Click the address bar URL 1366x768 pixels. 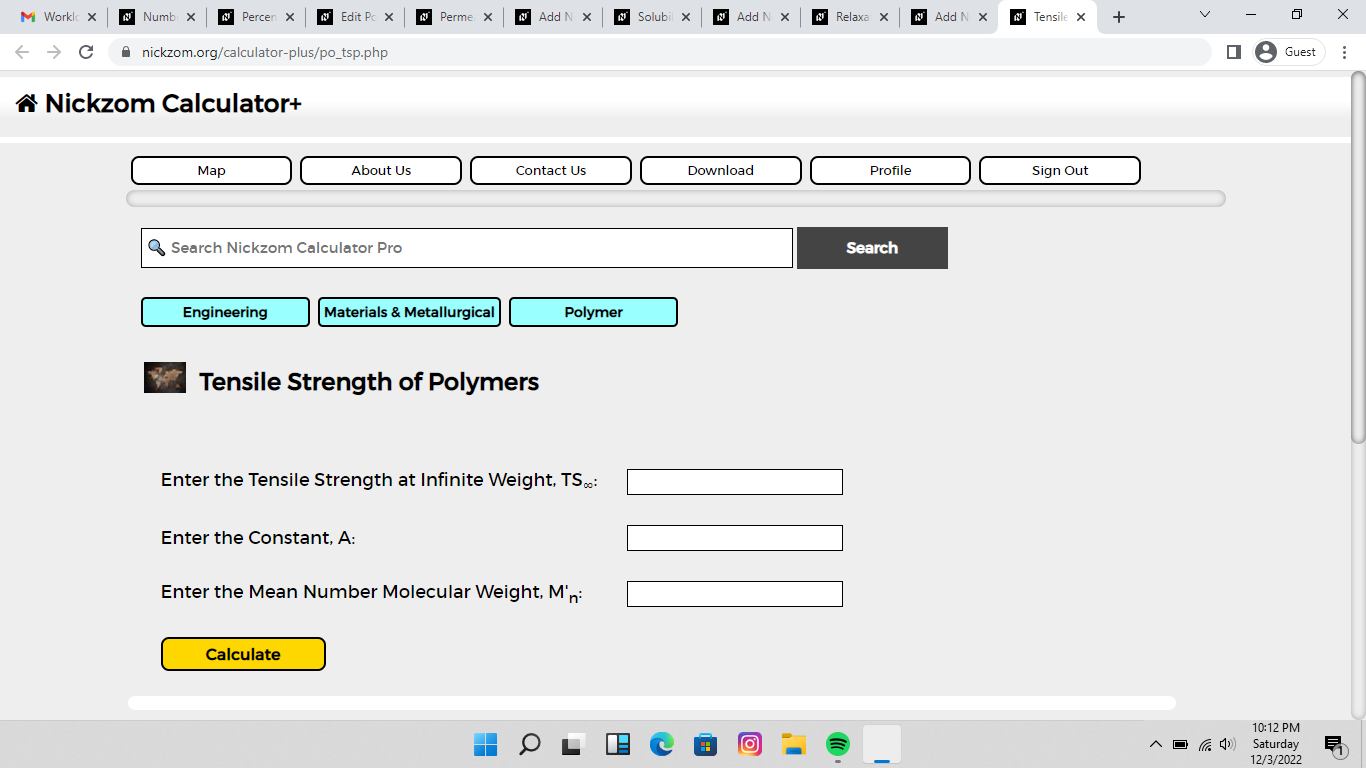[x=265, y=52]
